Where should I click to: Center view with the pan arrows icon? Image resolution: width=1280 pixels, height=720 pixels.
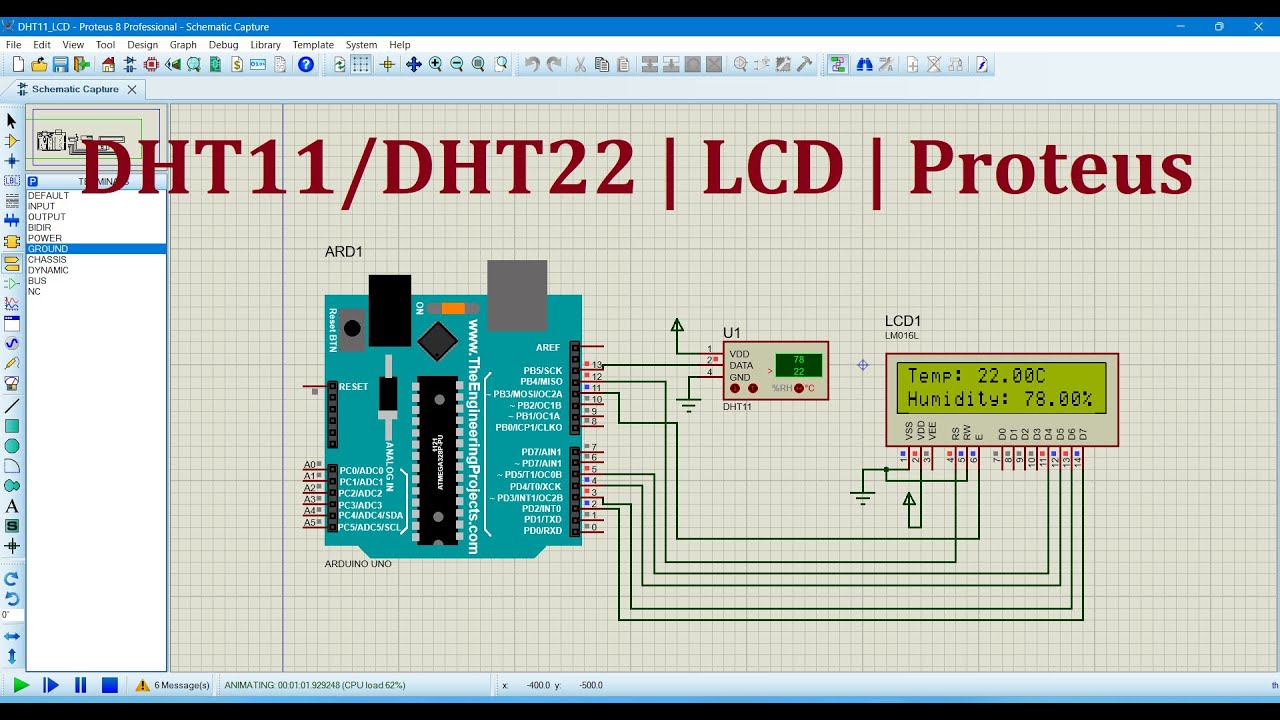(x=413, y=64)
